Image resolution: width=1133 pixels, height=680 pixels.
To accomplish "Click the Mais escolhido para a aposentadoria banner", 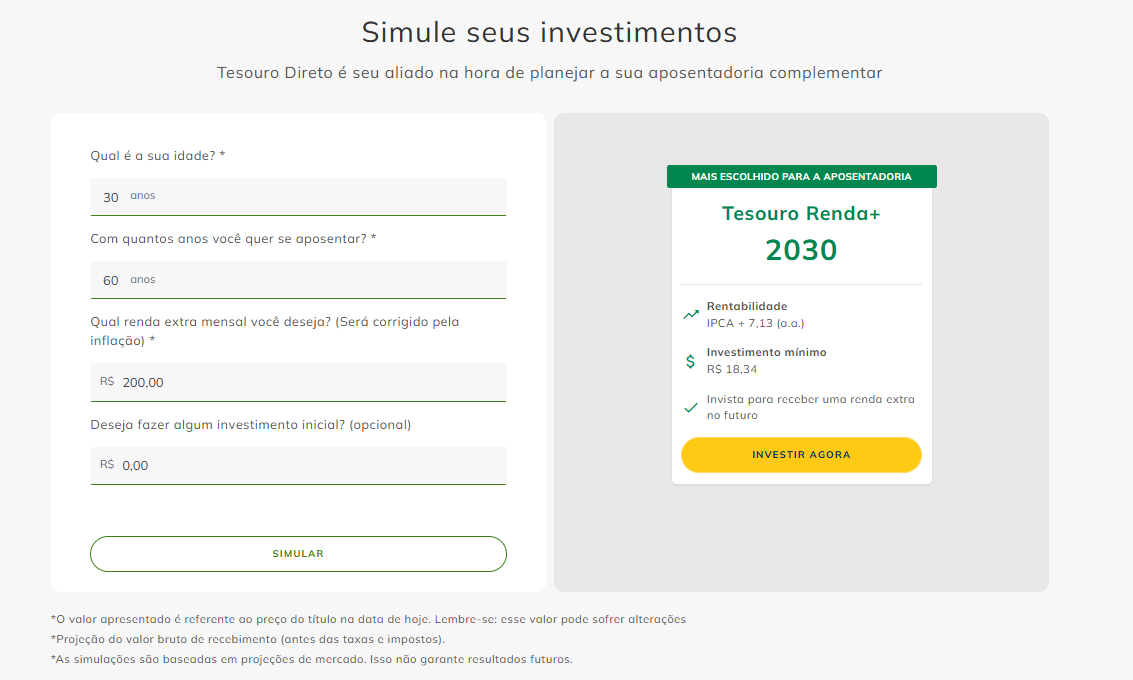I will pos(801,176).
